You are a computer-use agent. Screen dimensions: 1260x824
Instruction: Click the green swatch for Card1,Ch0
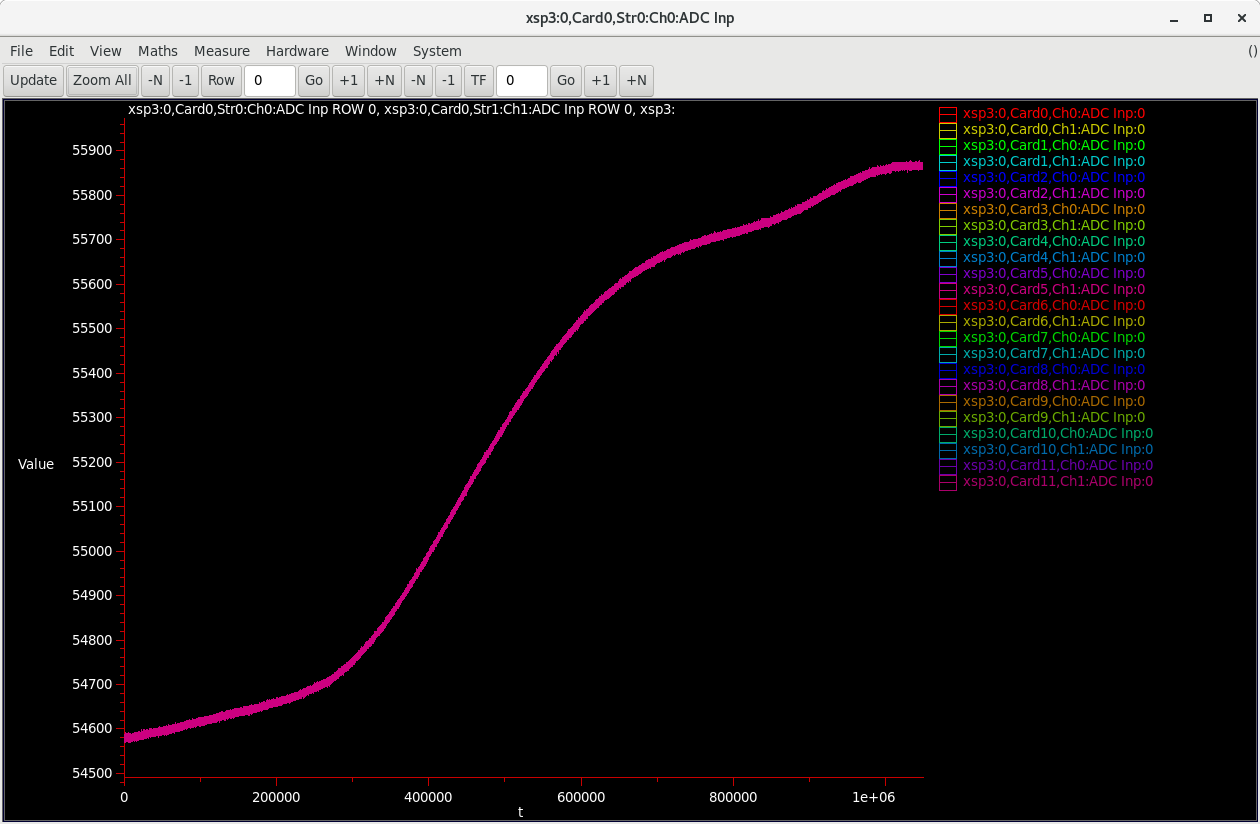948,146
